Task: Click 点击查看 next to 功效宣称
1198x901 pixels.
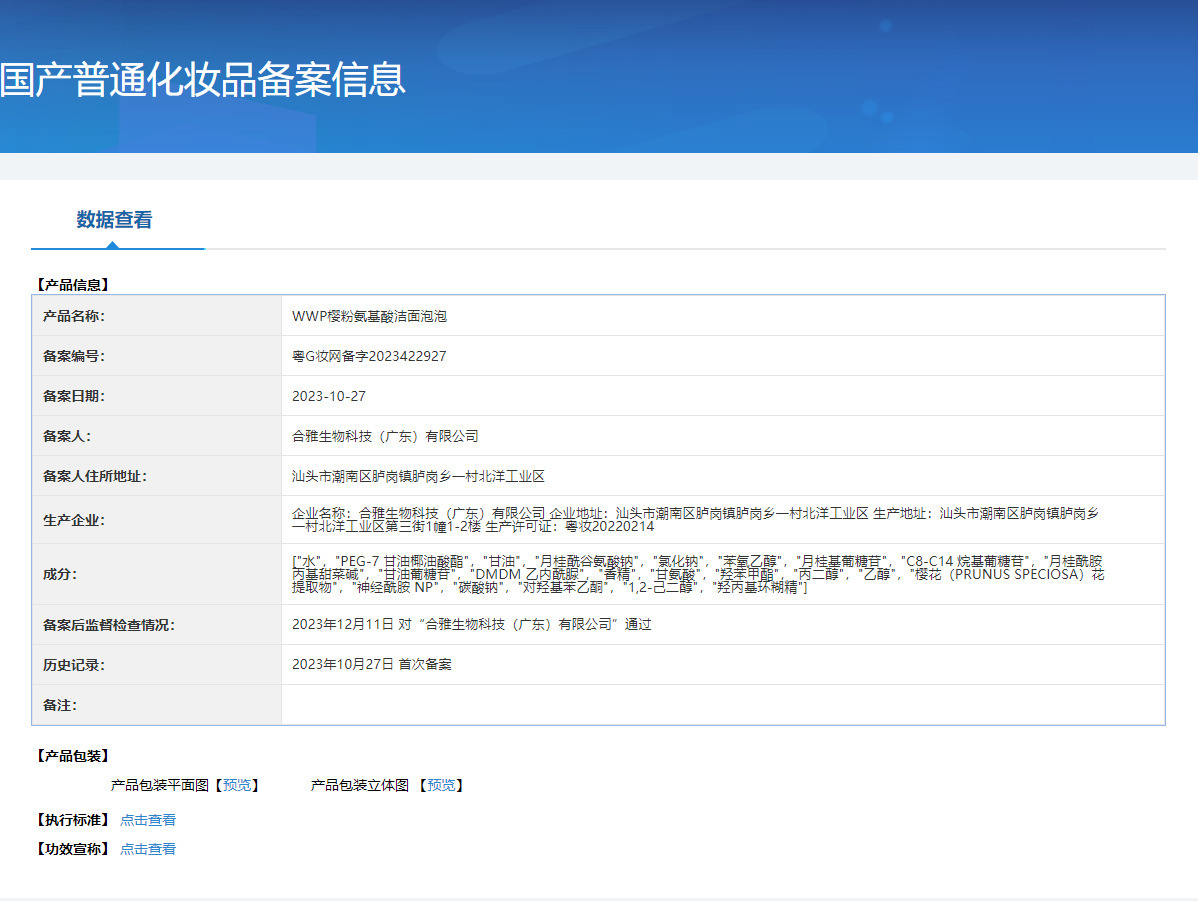Action: [148, 849]
